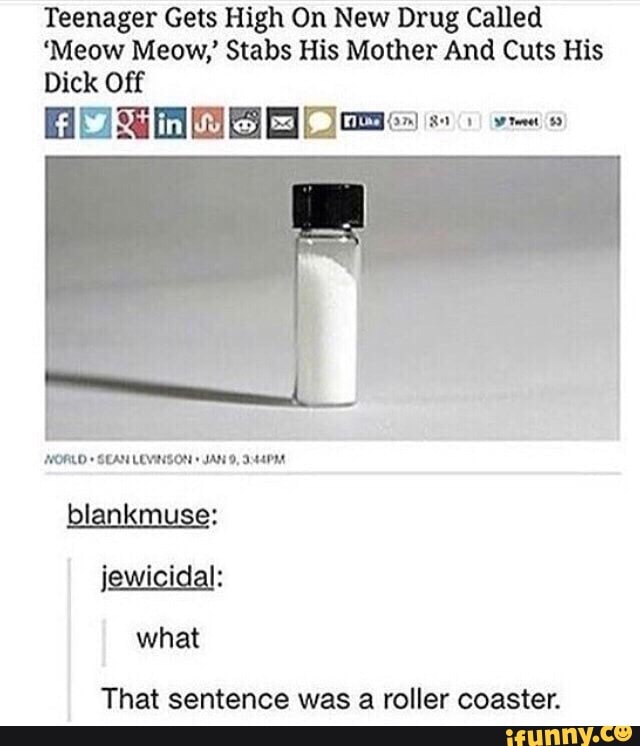The image size is (640, 746).
Task: Click the 3.7k like count bubble
Action: pos(404,122)
